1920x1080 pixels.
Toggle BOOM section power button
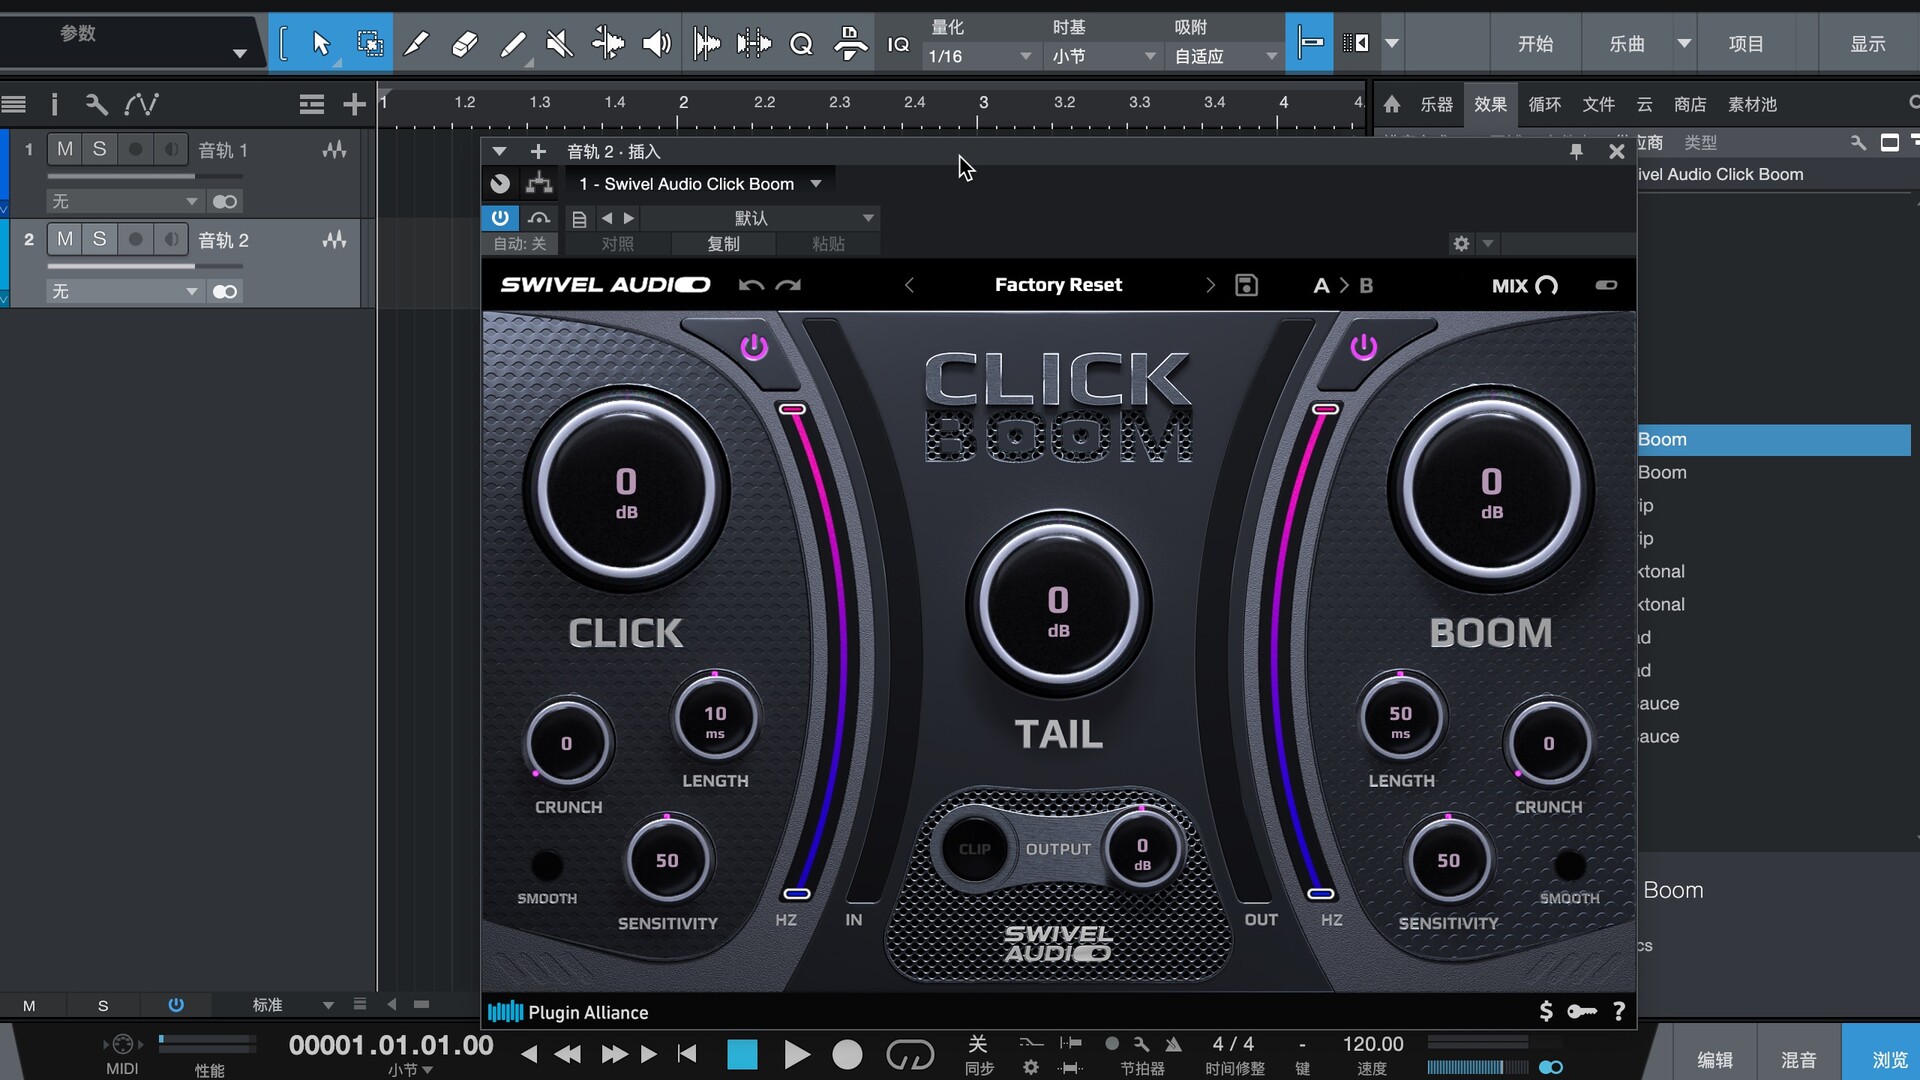[x=1363, y=347]
